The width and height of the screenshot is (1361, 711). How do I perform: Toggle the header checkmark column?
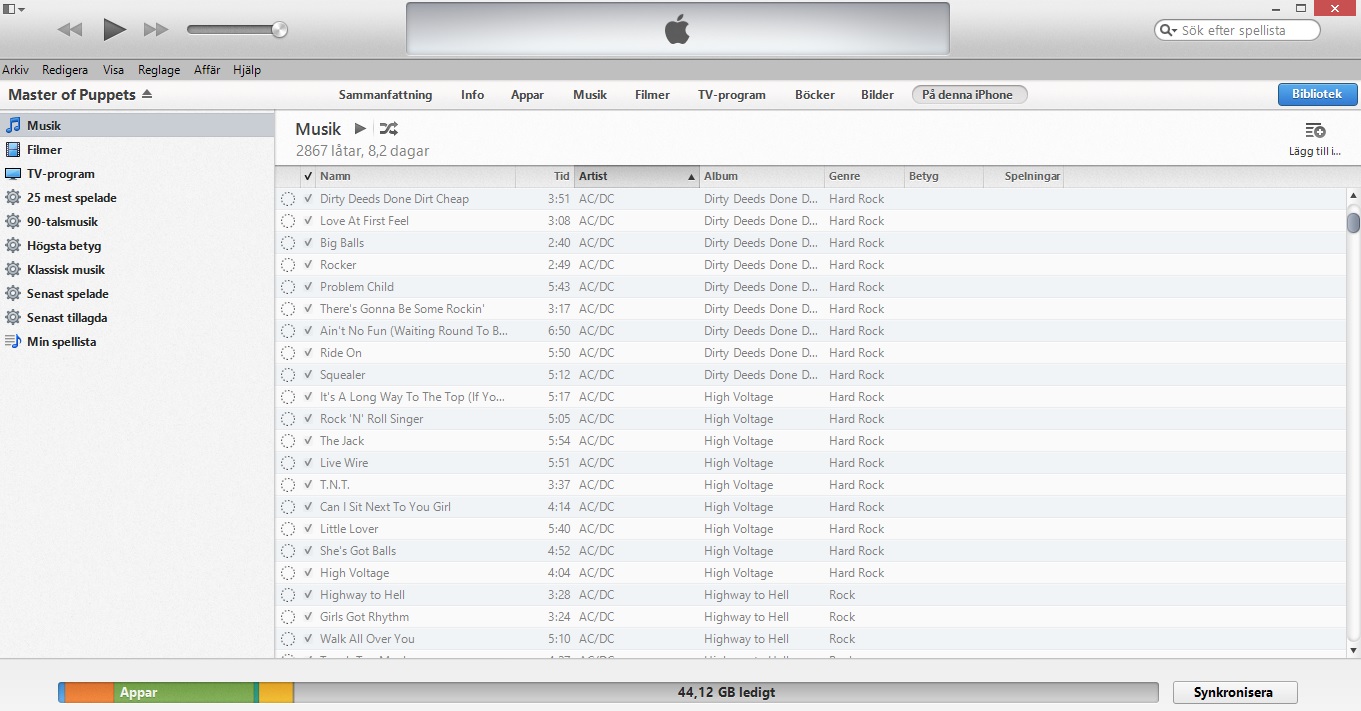308,176
